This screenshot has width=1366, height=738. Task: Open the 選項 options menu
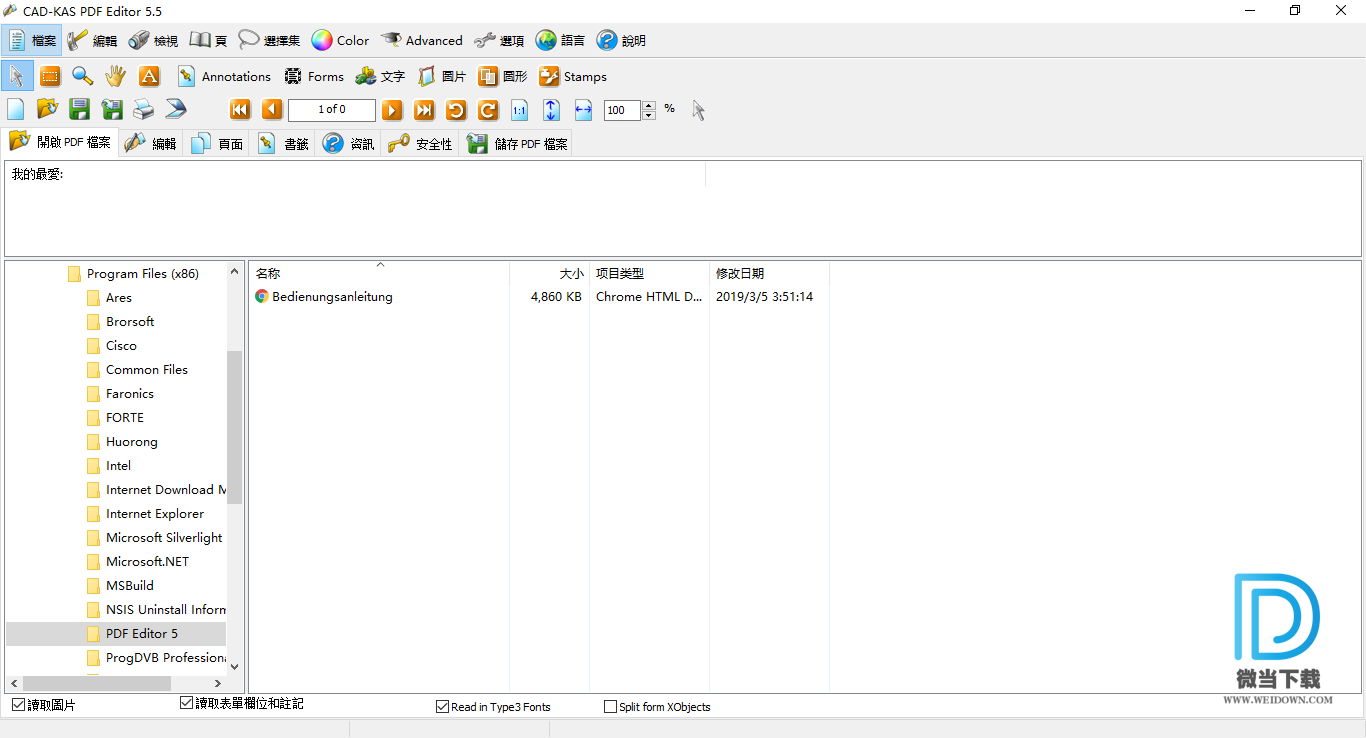tap(500, 41)
